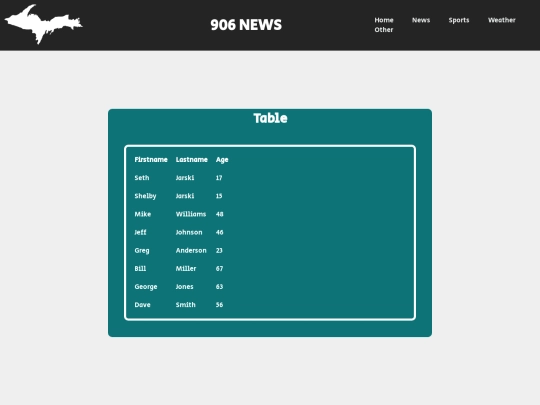Select the Age column header
The width and height of the screenshot is (540, 405).
(x=222, y=160)
